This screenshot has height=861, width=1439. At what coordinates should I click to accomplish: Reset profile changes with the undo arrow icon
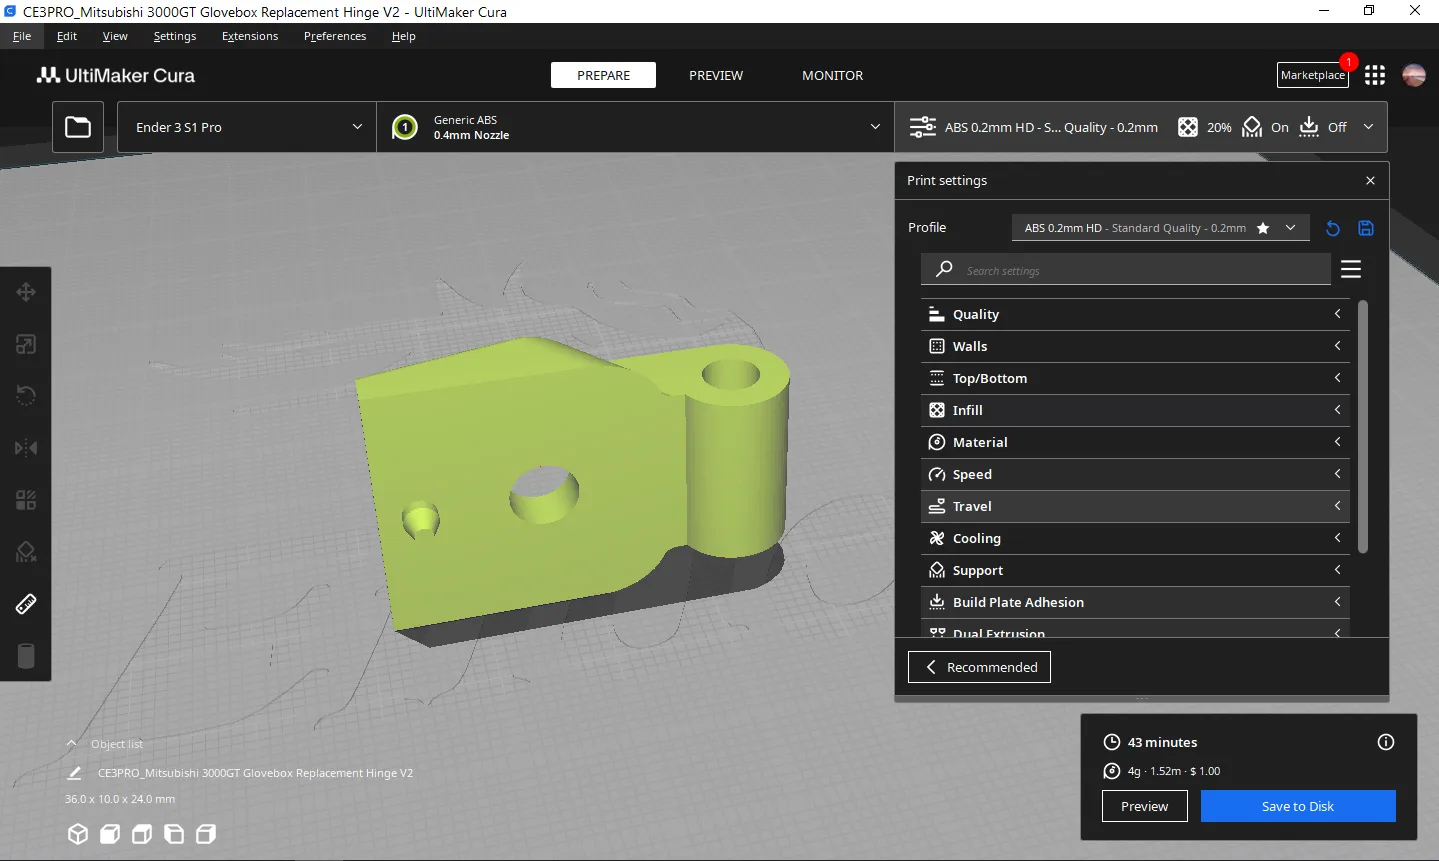[1332, 228]
